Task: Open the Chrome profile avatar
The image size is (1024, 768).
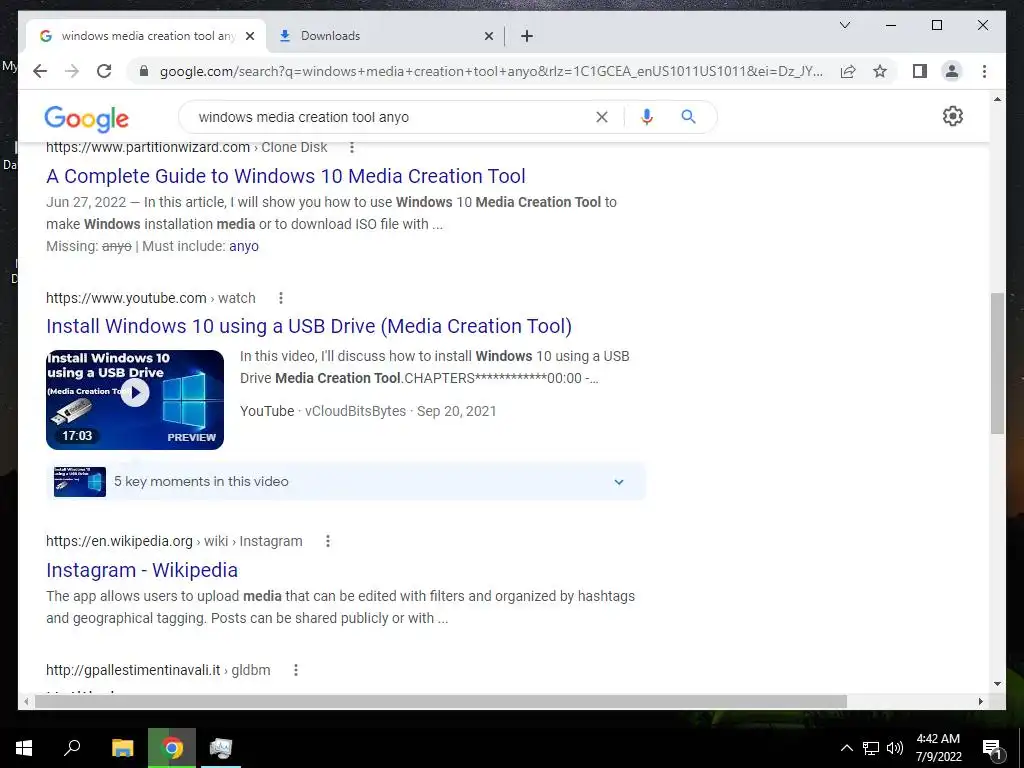Action: tap(952, 71)
